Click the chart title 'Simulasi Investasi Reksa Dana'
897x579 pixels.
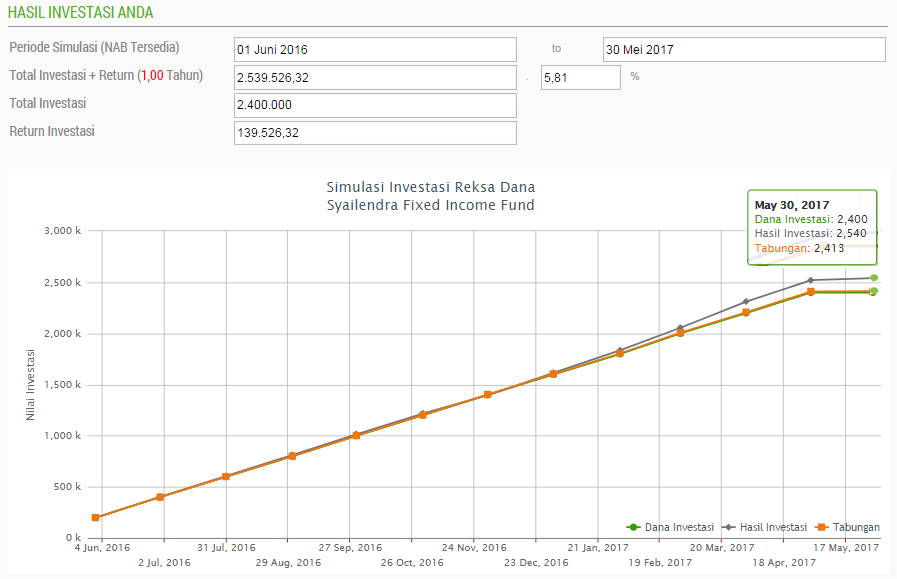point(431,187)
